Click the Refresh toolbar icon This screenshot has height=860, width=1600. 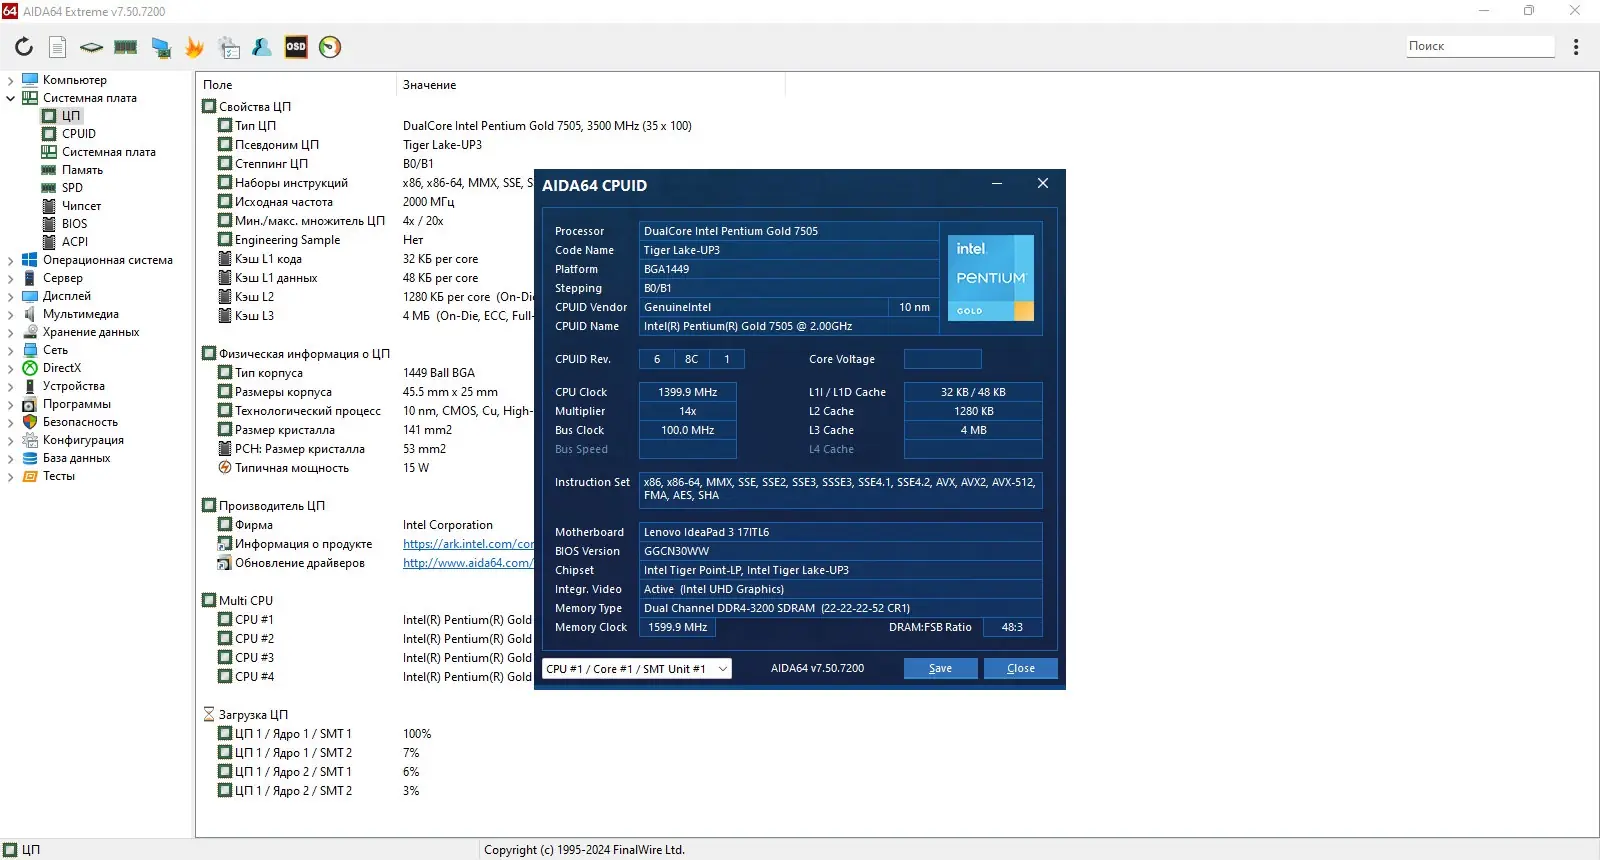tap(24, 47)
